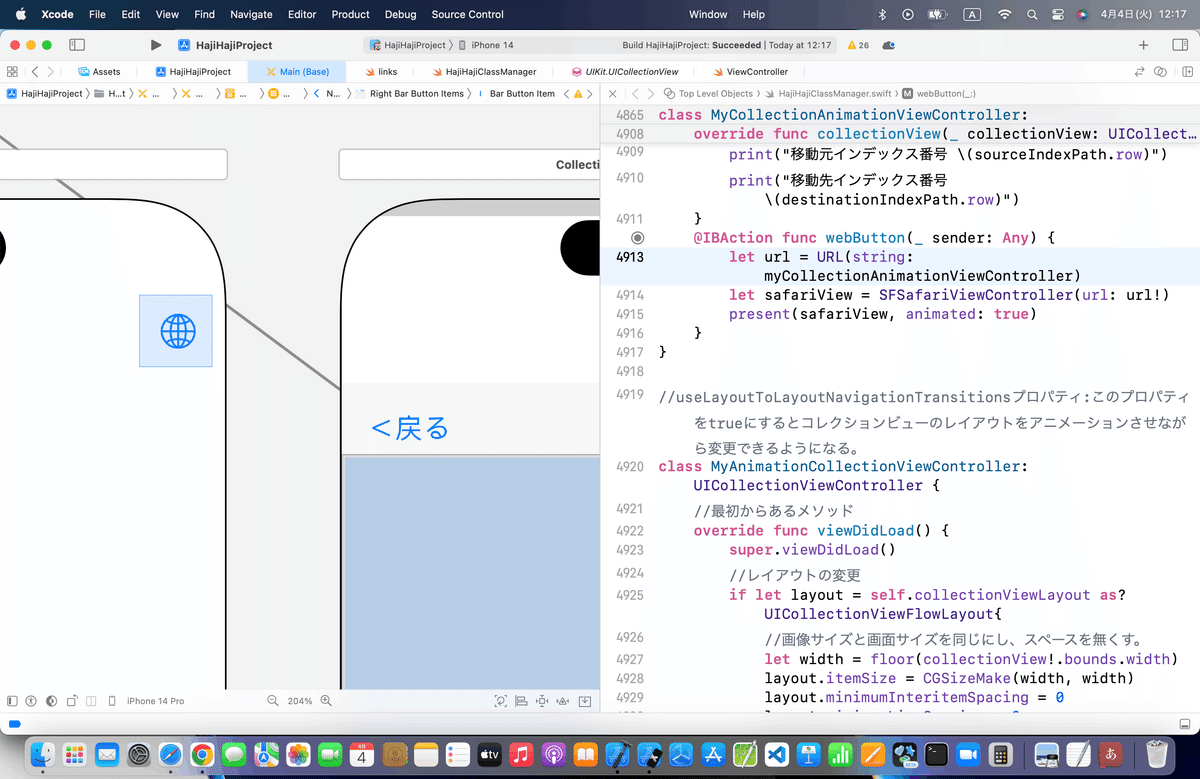Toggle the code review swap arrows button
The width and height of the screenshot is (1200, 779).
[1139, 72]
